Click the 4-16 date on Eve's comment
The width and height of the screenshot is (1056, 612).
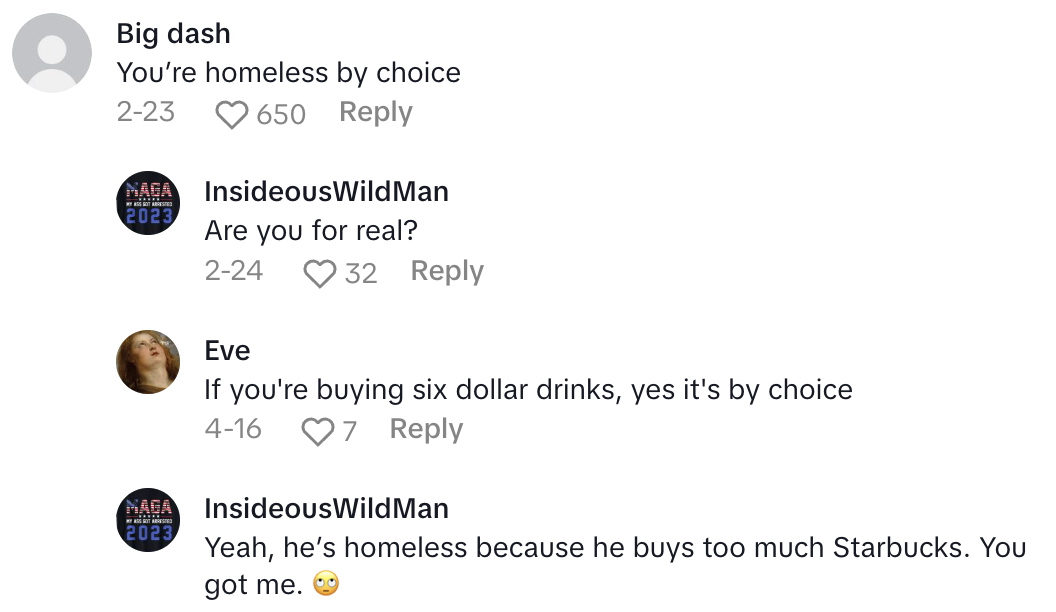[233, 429]
